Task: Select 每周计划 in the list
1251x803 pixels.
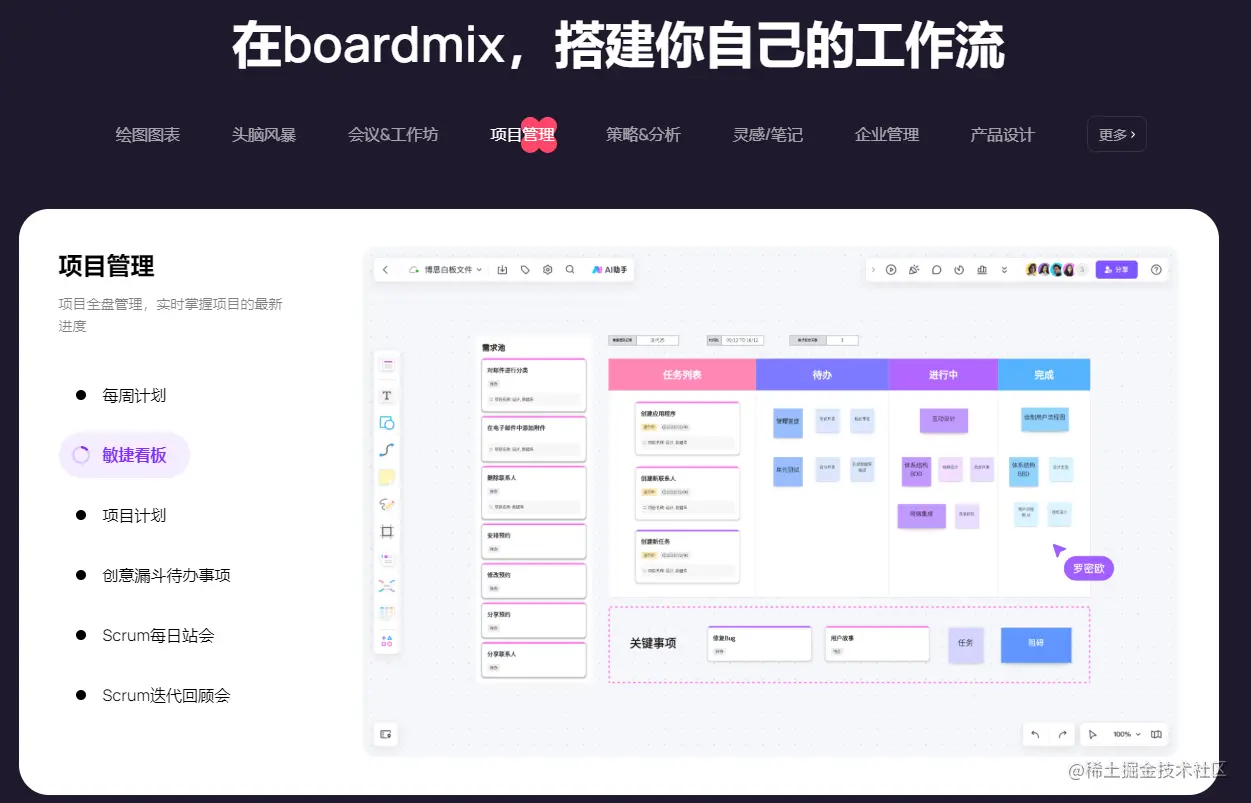Action: click(x=134, y=395)
